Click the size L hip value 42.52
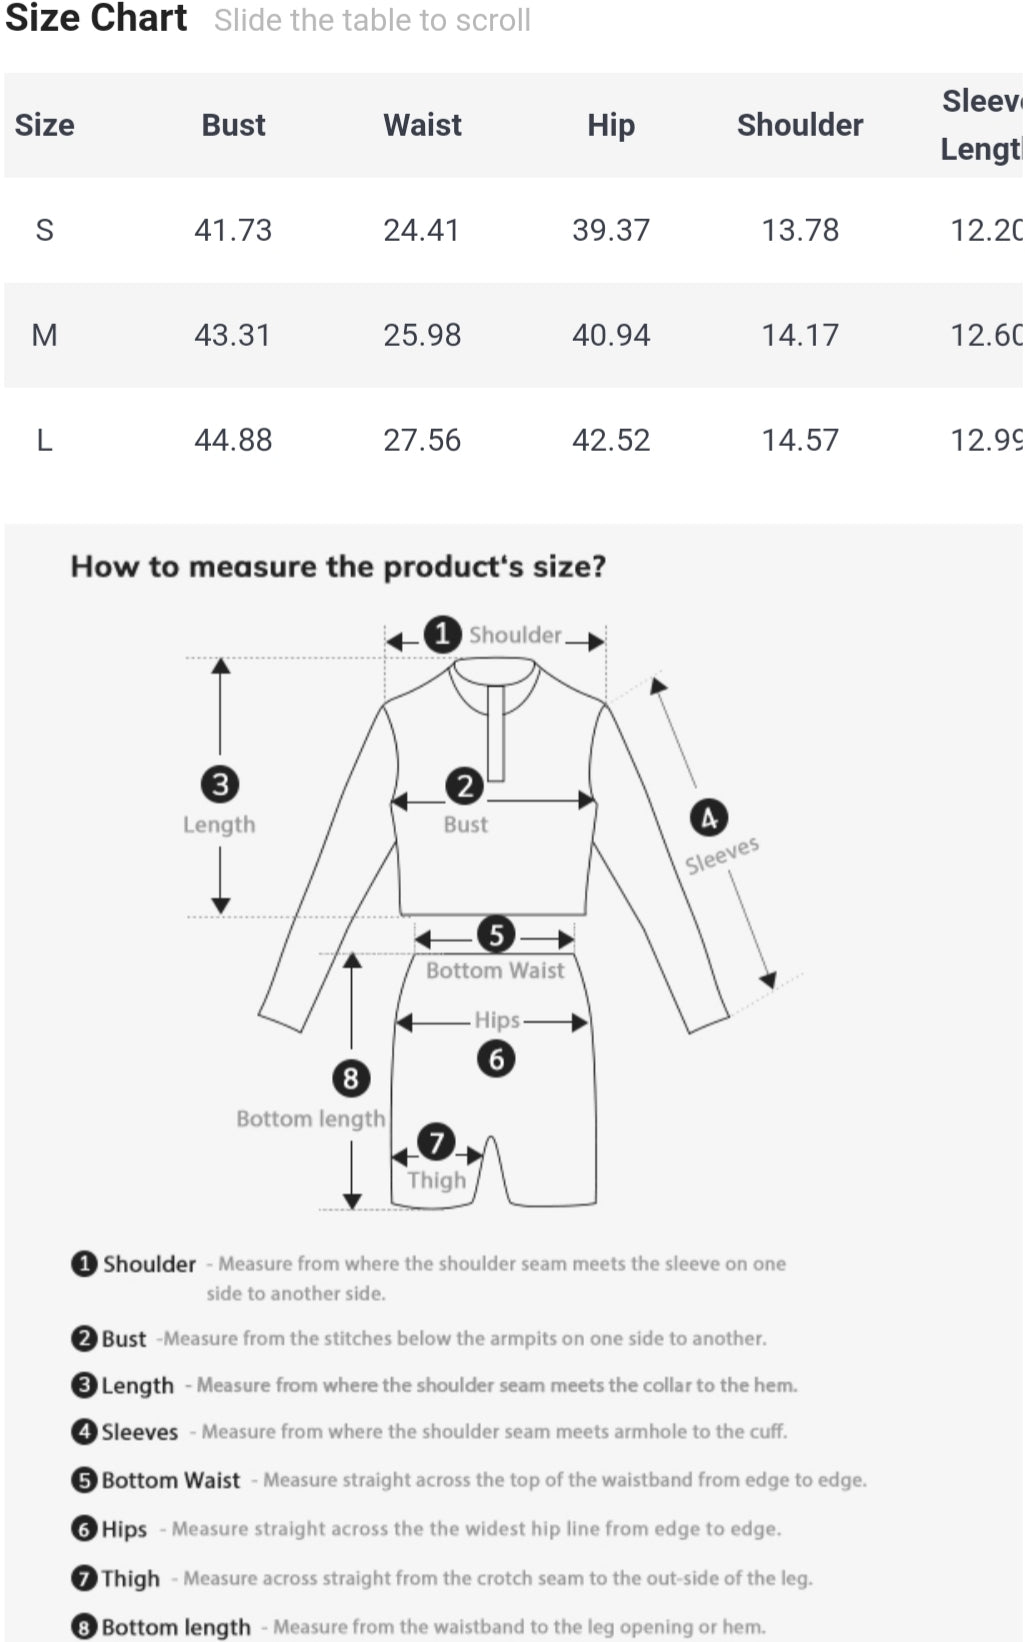1025x1642 pixels. coord(611,440)
